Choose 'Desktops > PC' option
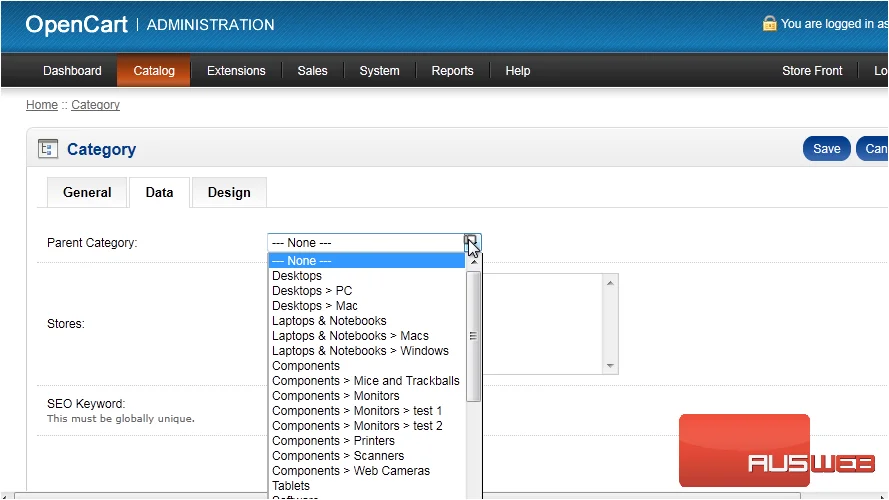Viewport: 889px width, 500px height. click(366, 291)
